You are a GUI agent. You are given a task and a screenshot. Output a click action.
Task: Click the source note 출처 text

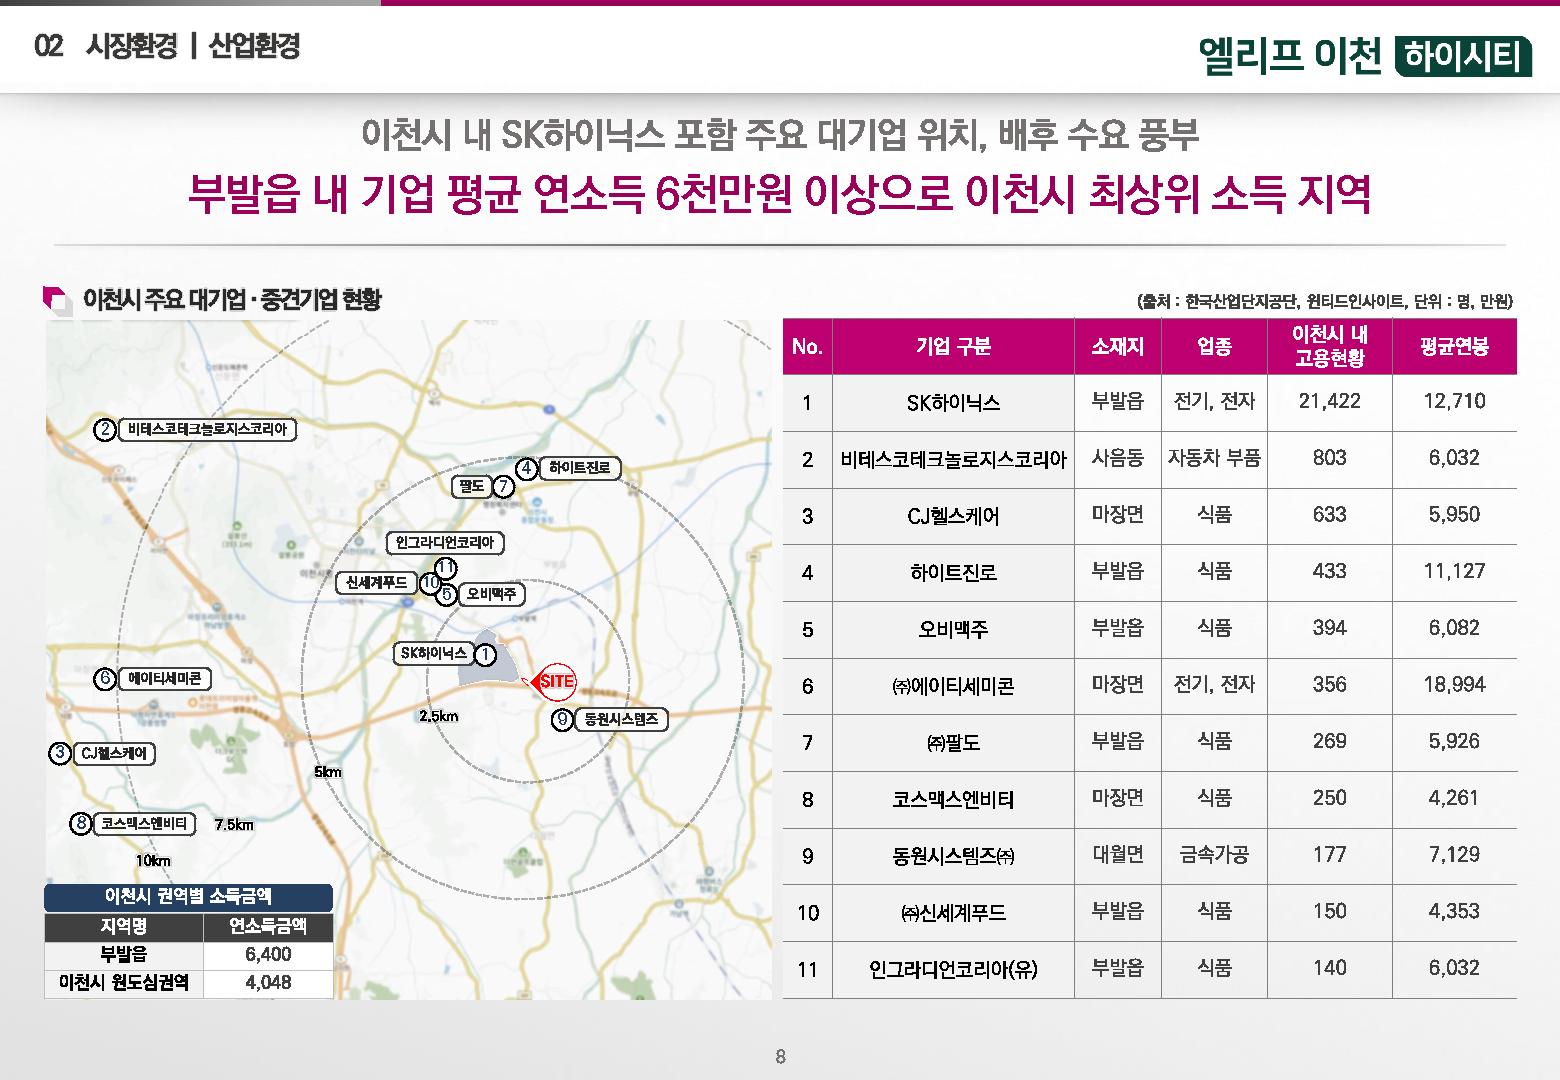1325,300
